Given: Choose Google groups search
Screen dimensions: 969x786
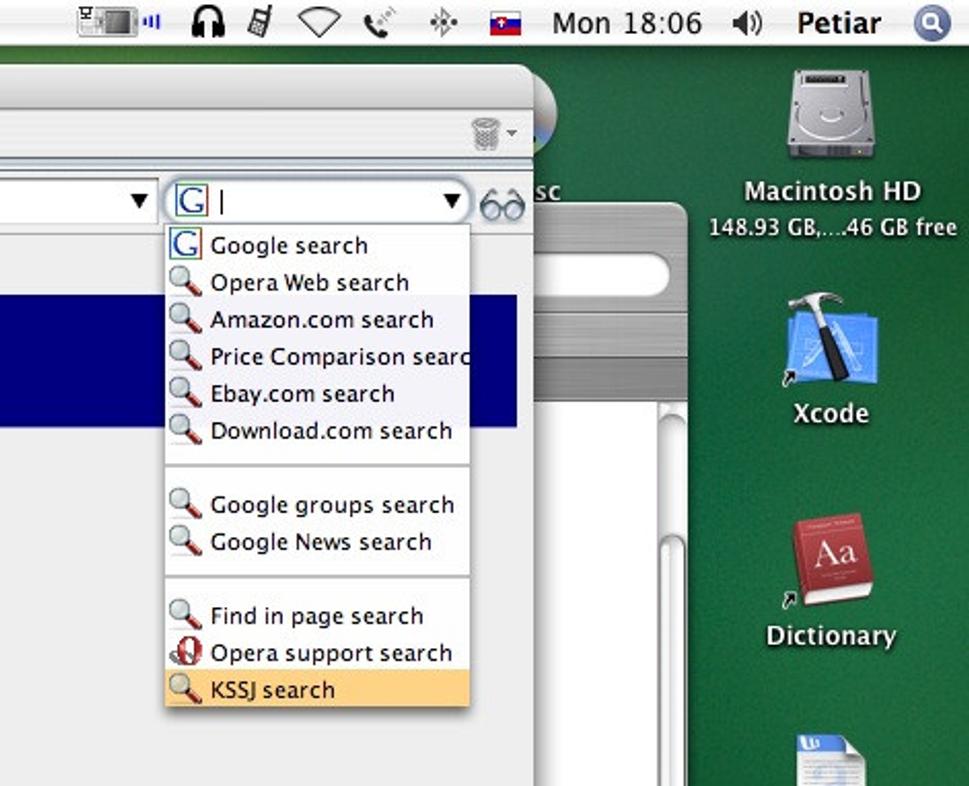Looking at the screenshot, I should 317,505.
